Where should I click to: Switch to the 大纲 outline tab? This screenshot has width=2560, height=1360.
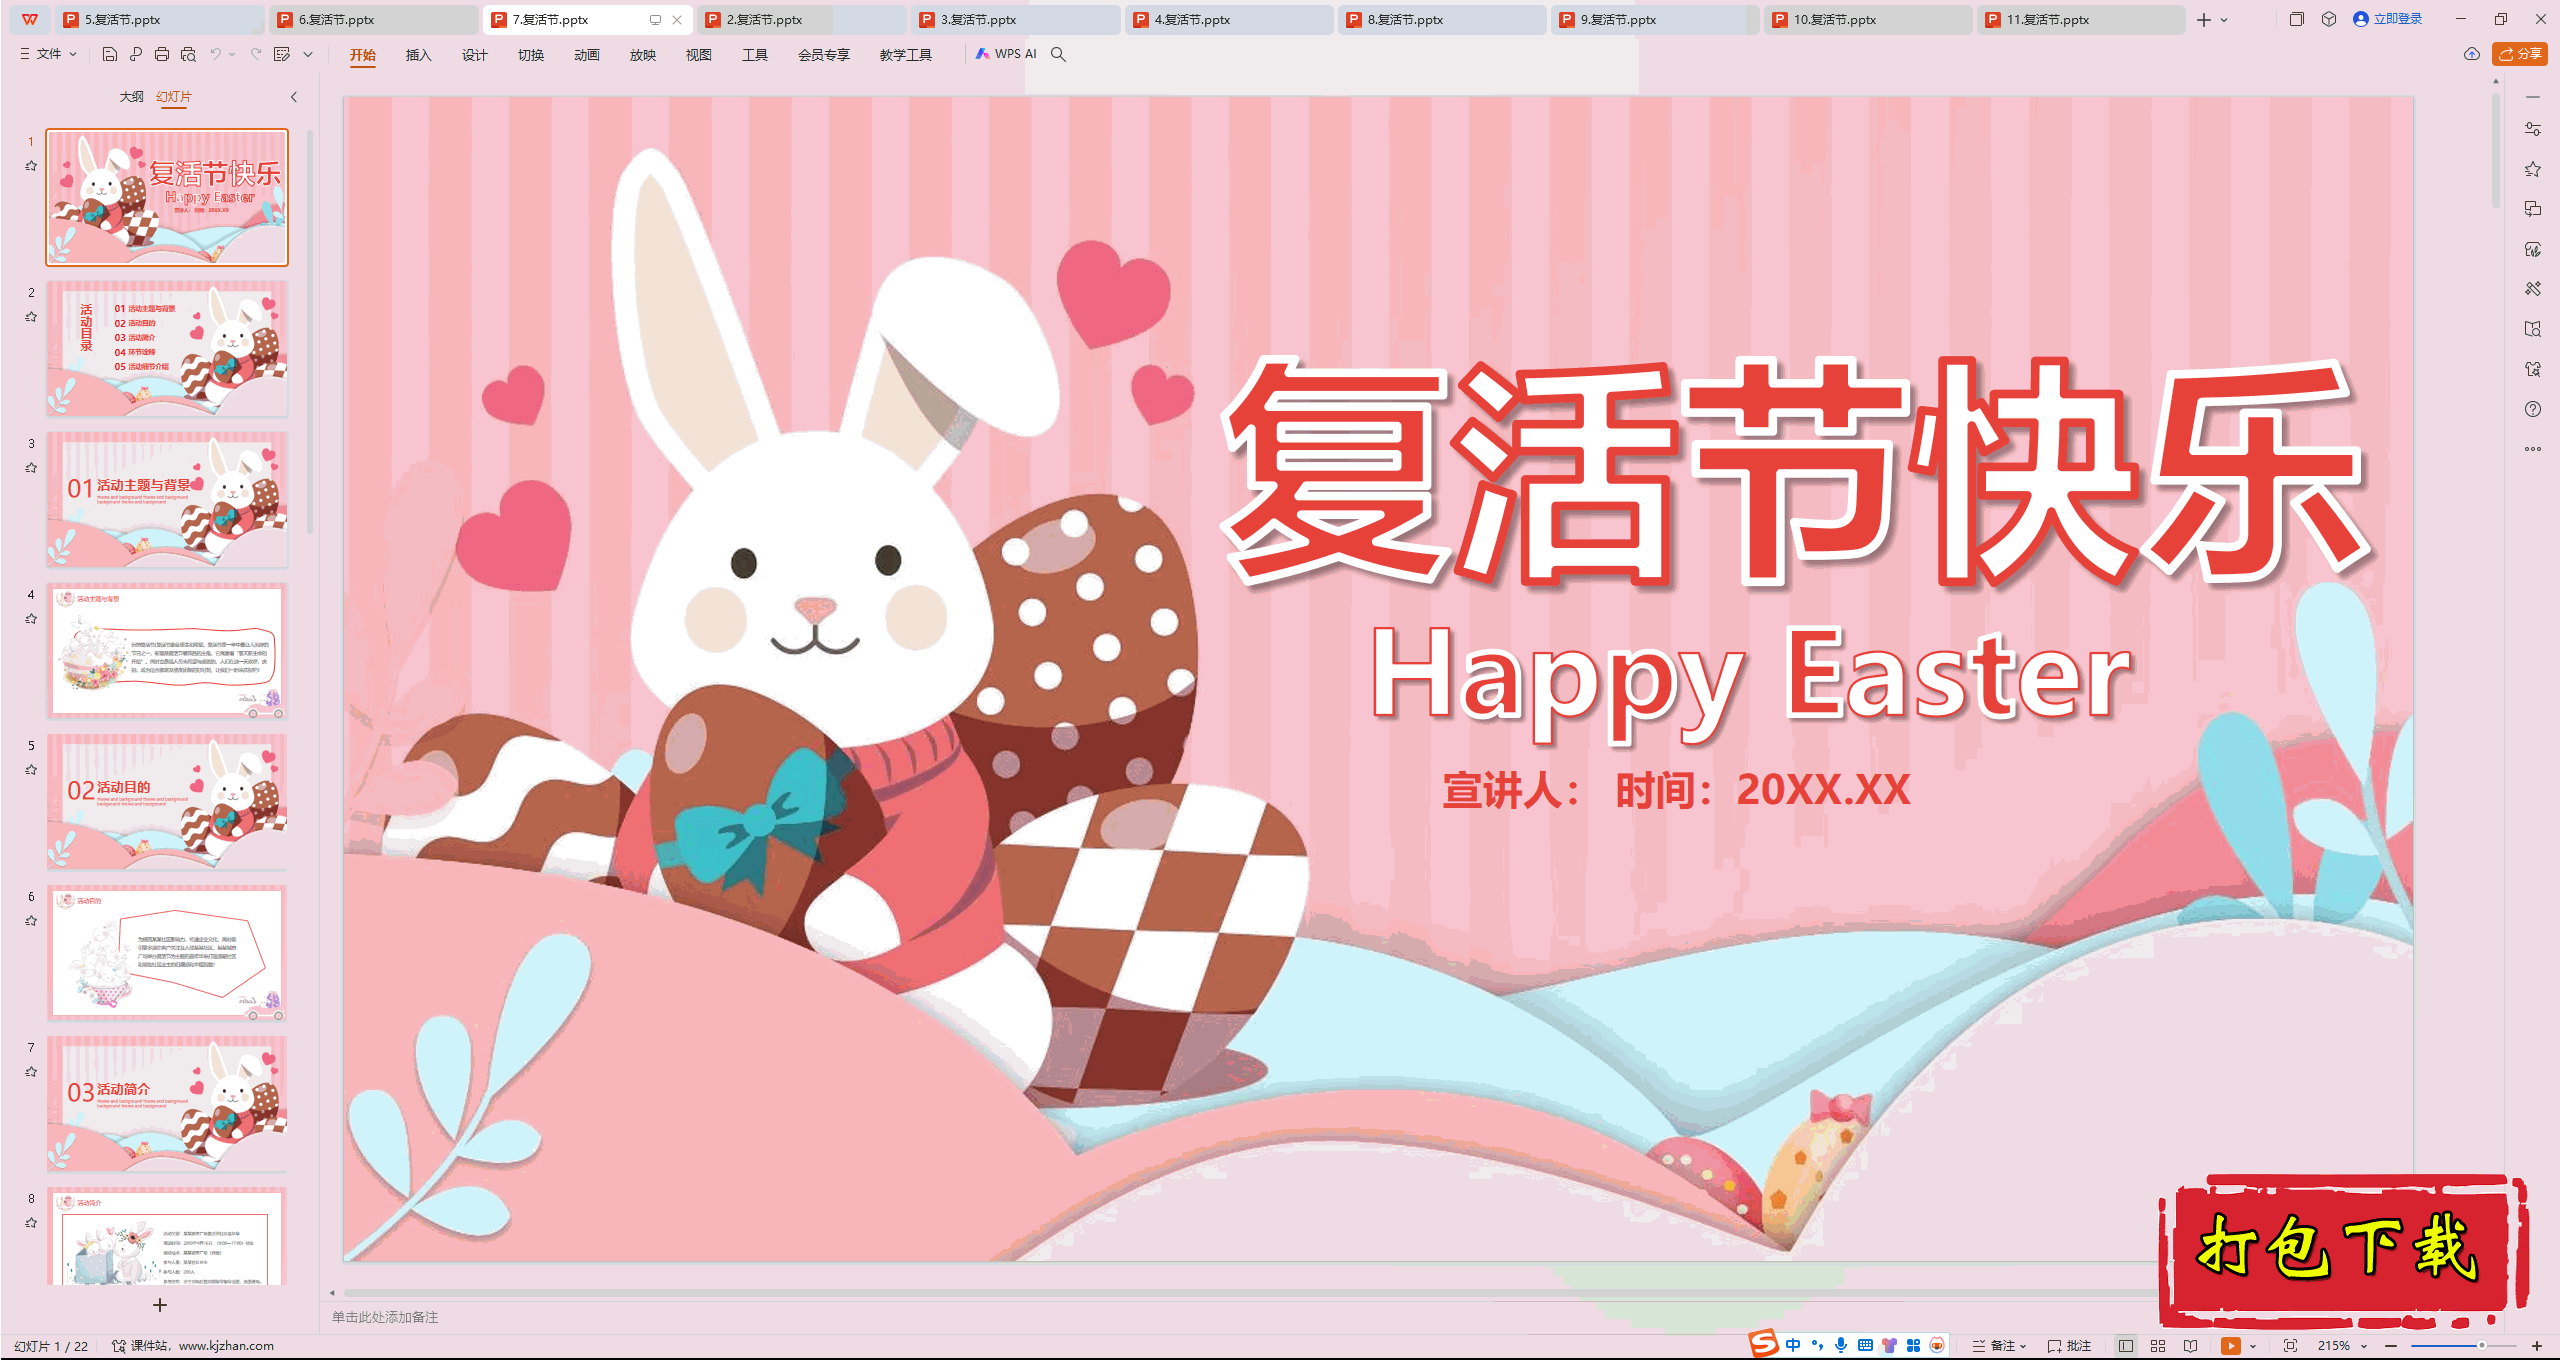[131, 97]
